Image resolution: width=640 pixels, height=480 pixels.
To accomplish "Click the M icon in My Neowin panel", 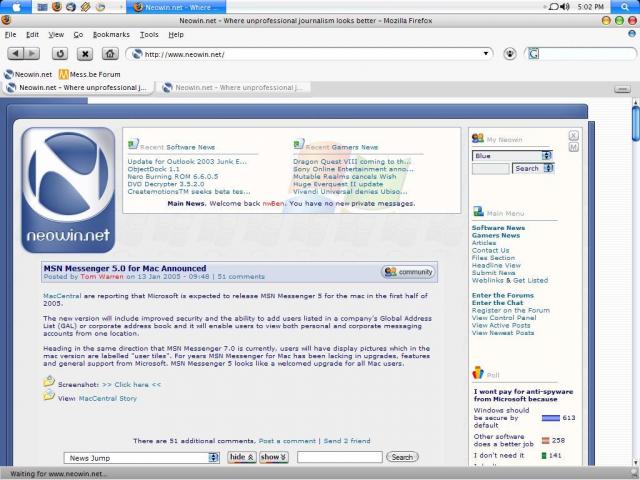I will click(x=573, y=147).
